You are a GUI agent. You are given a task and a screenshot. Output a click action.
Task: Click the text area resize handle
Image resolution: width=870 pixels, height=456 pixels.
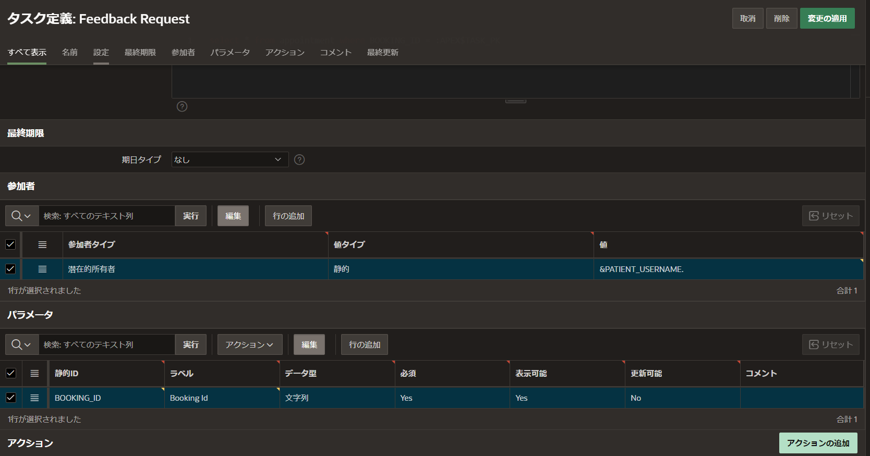[x=515, y=102]
